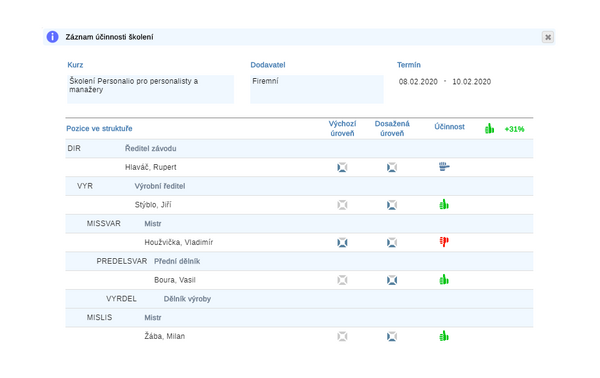Click the end date 10.02.2020
This screenshot has height=378, width=600.
point(471,81)
